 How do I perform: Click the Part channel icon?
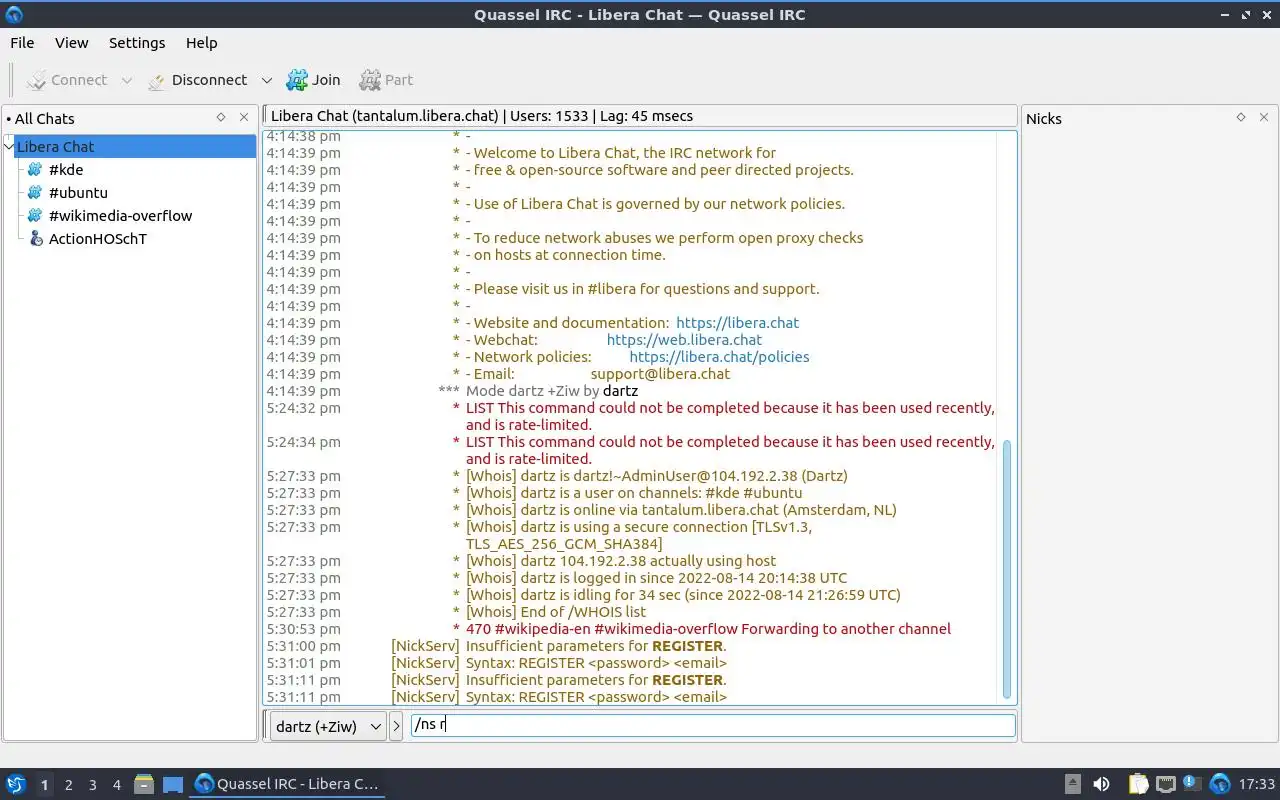pyautogui.click(x=370, y=80)
